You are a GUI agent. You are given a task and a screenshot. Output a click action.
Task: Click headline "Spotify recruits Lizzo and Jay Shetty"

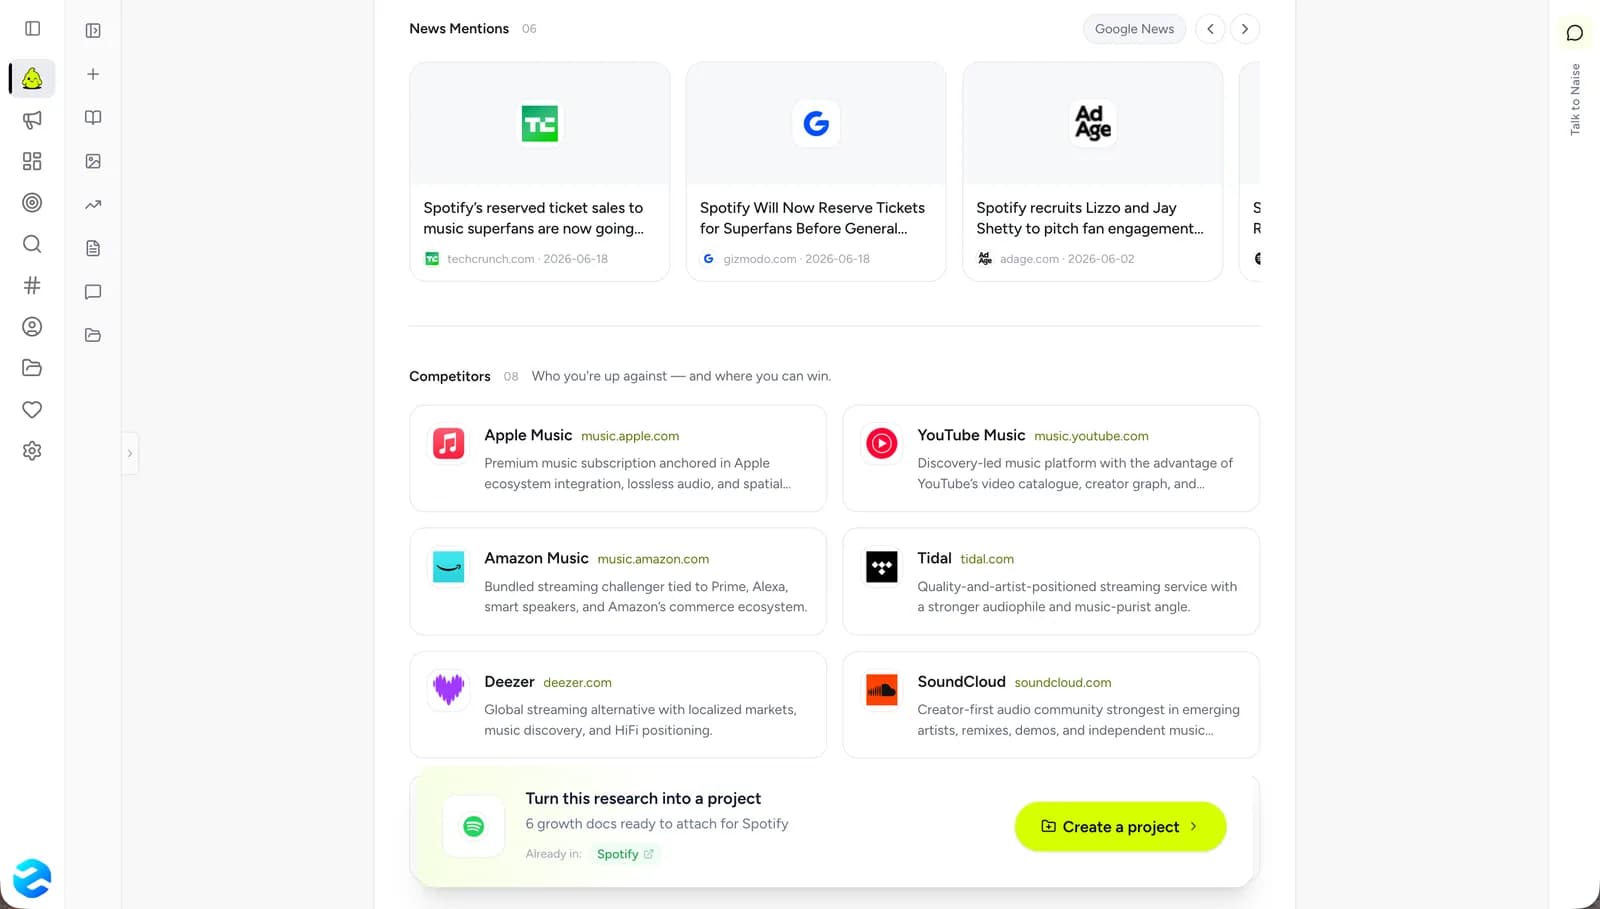click(x=1090, y=218)
